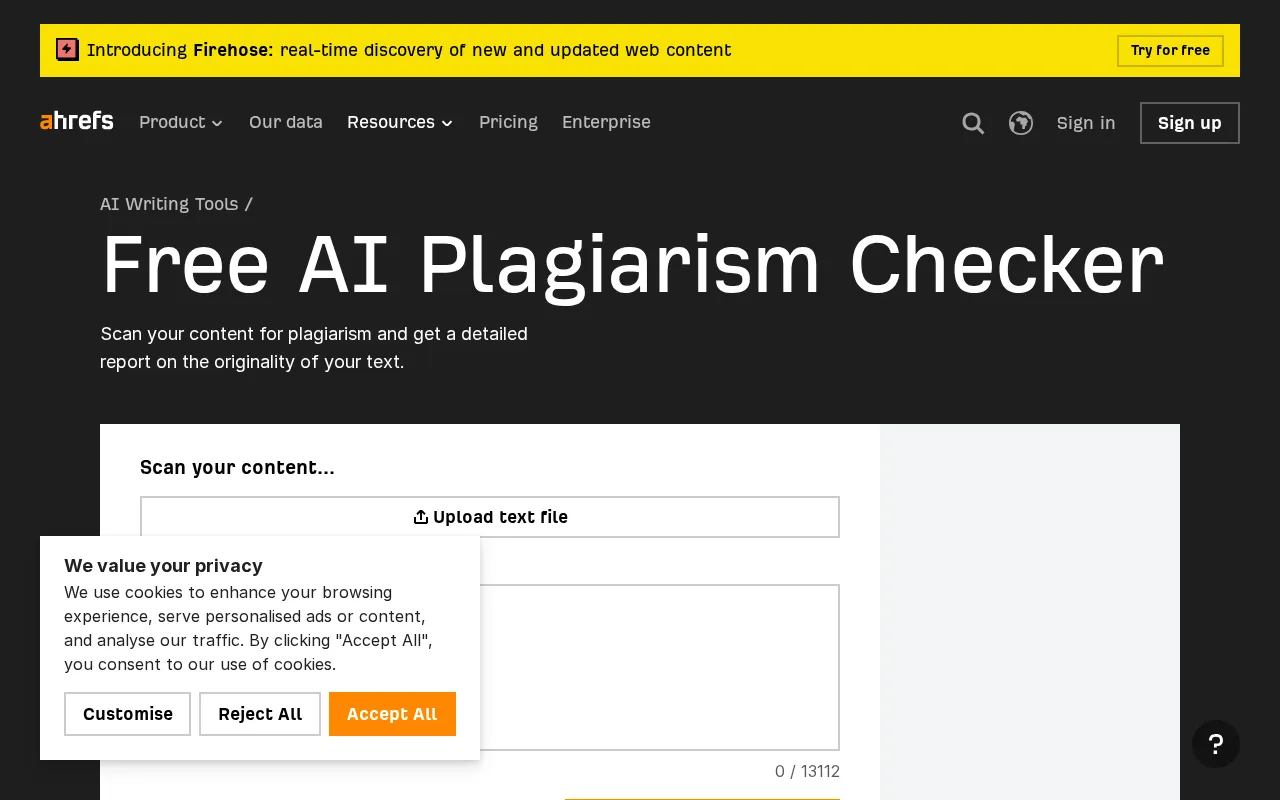Click Customise cookie button
1280x800 pixels.
[127, 714]
